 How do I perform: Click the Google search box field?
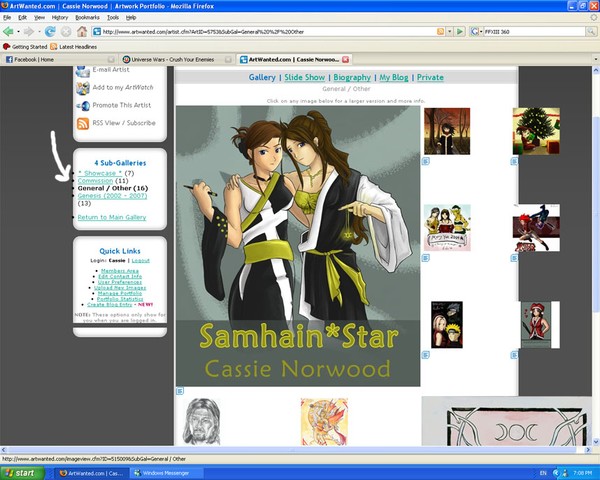534,32
